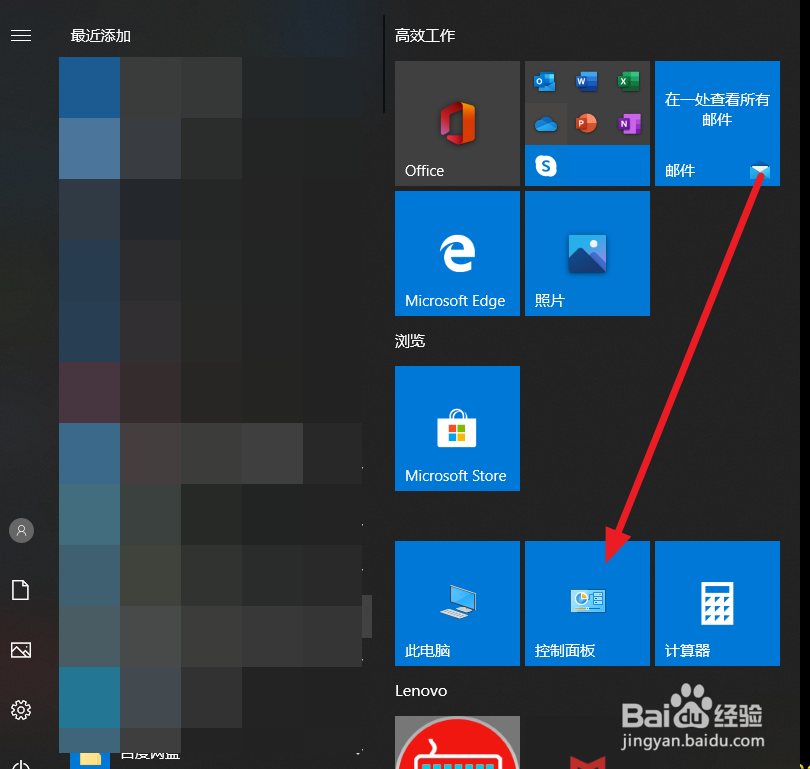
Task: Launch PowerPoint from the Office apps folder
Action: click(587, 124)
